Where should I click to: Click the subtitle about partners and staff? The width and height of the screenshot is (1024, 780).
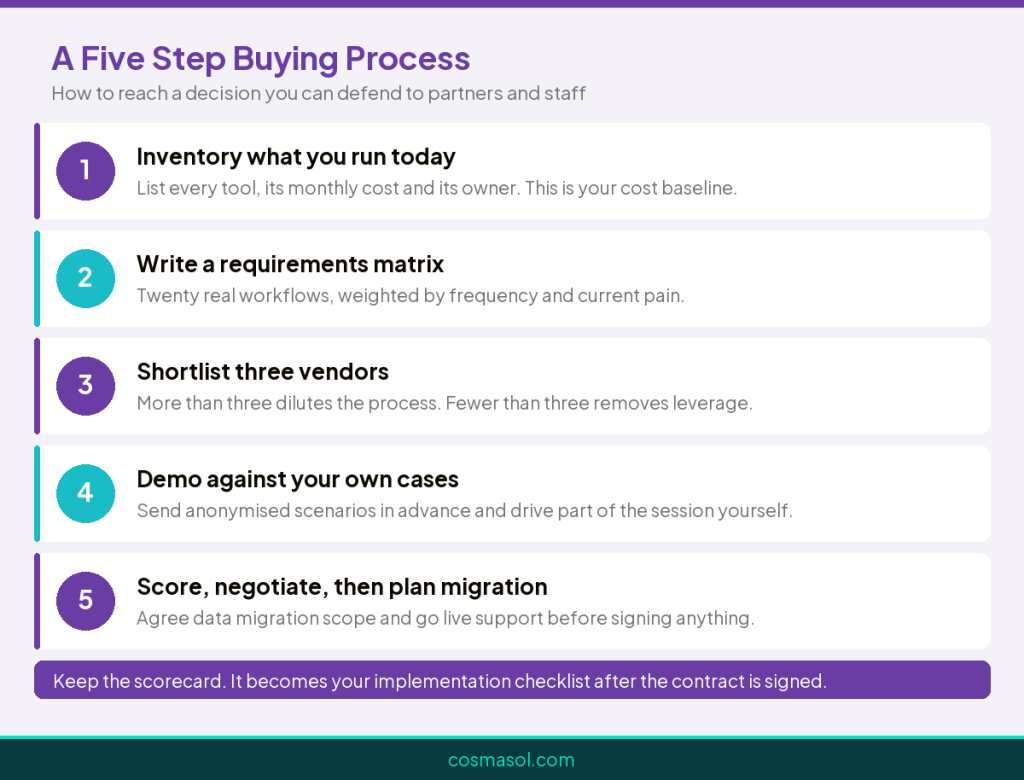click(x=319, y=93)
